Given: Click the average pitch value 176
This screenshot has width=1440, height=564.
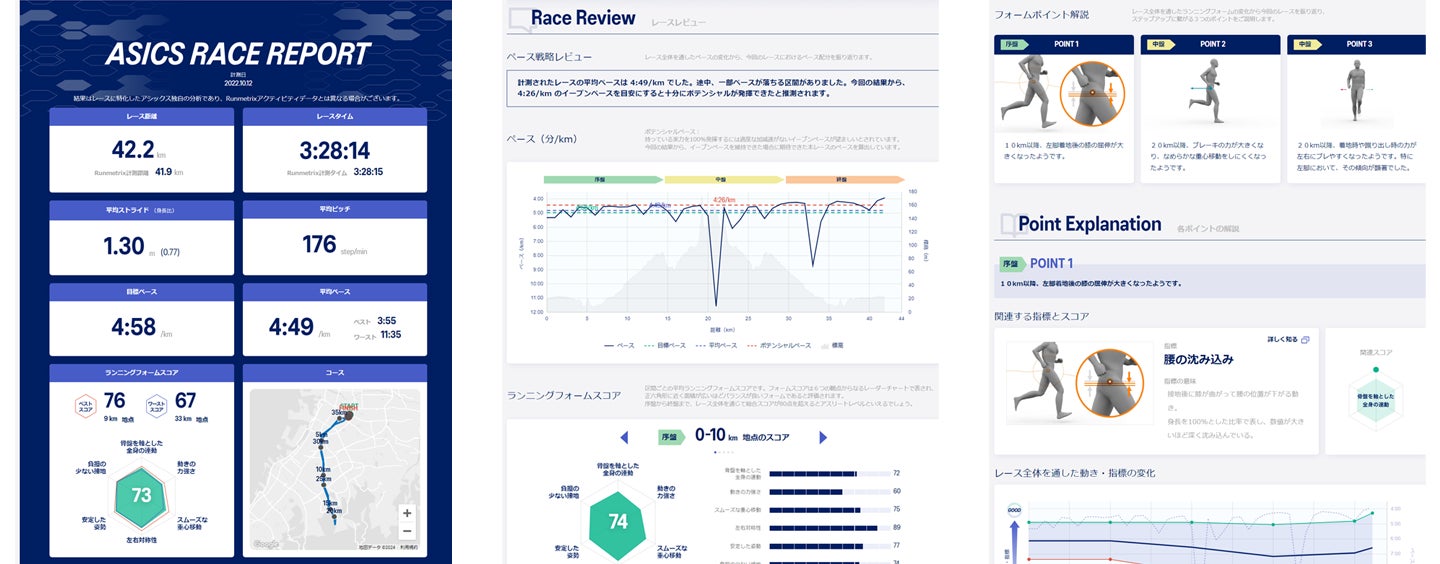Looking at the screenshot, I should 319,244.
